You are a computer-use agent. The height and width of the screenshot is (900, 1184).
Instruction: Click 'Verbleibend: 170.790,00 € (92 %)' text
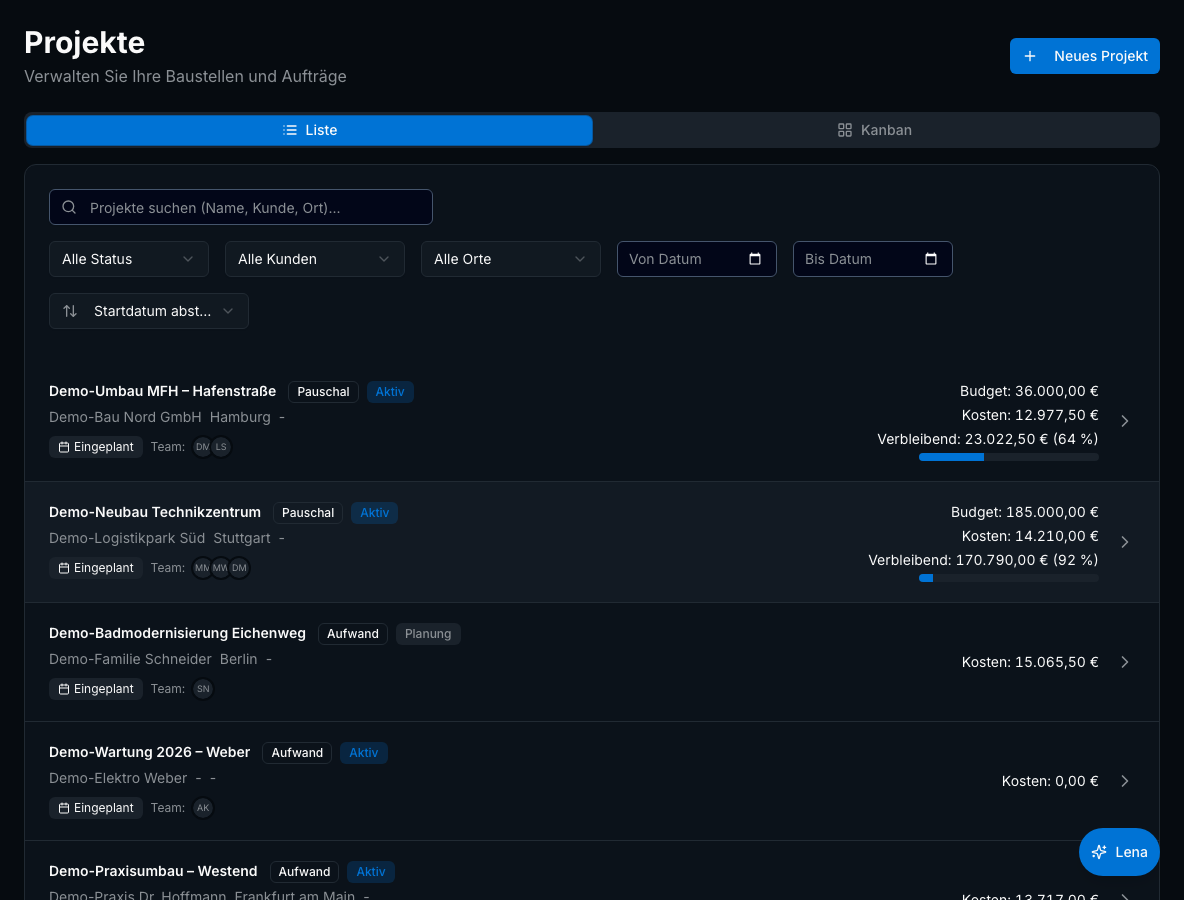(983, 559)
